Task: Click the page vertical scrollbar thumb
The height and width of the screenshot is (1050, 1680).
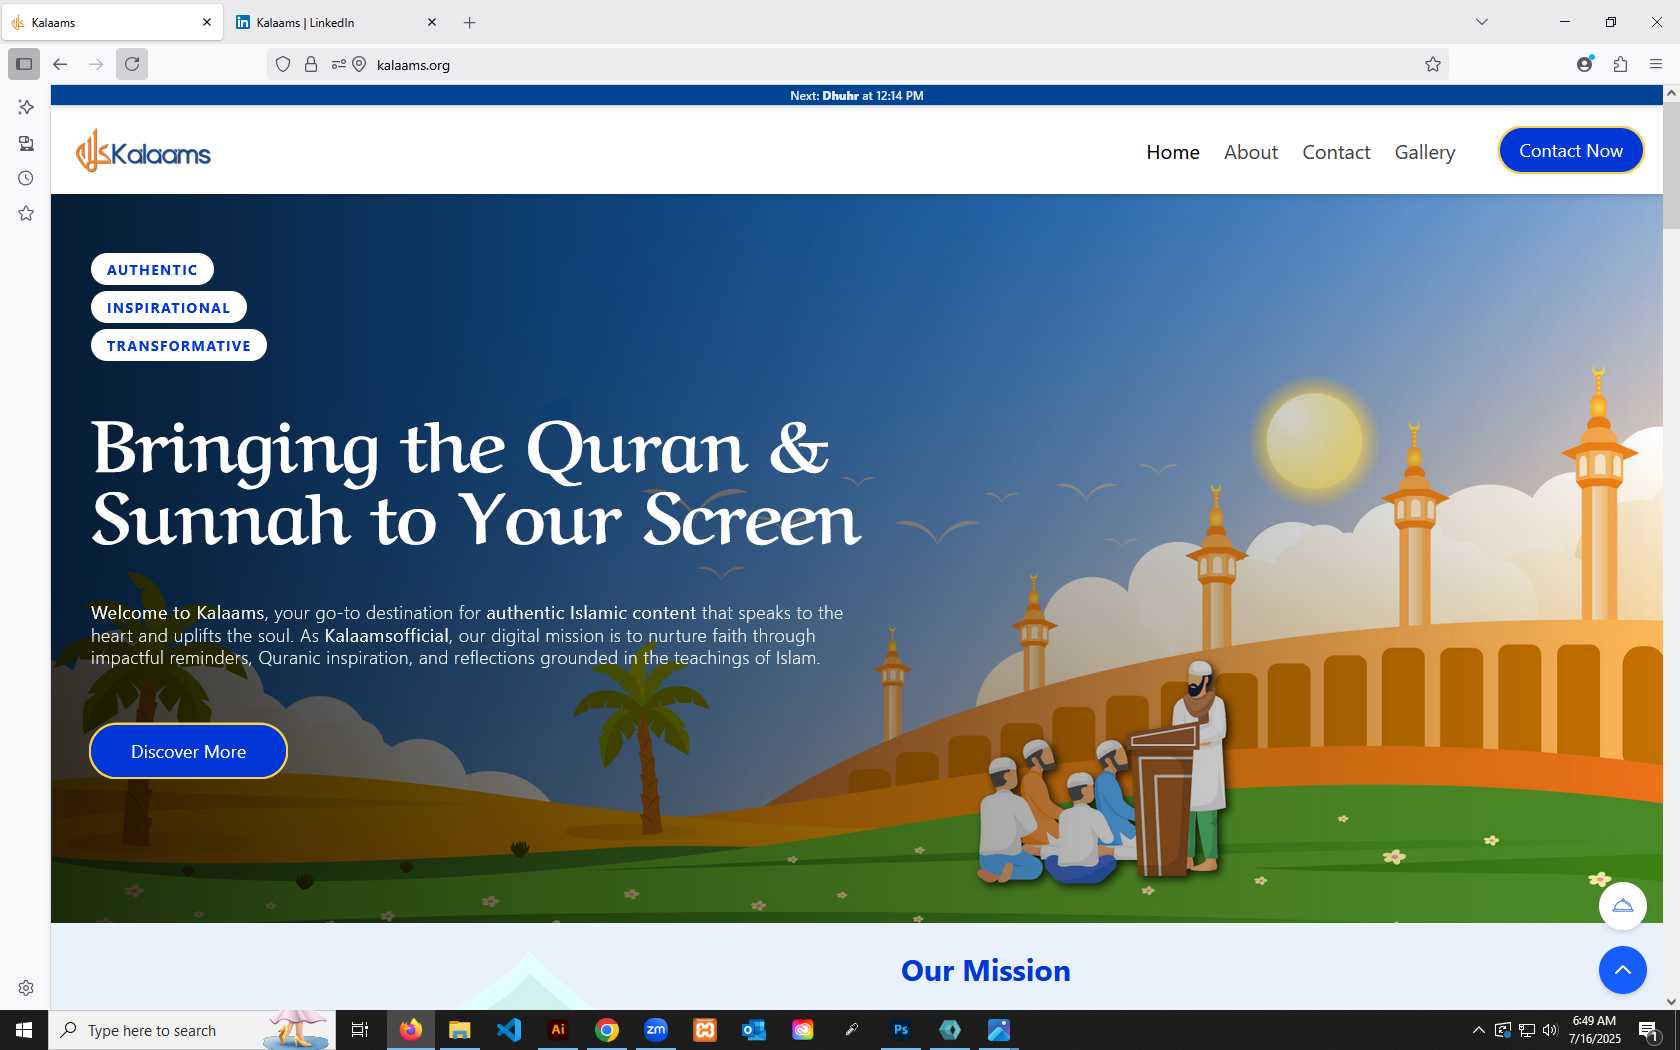Action: click(1671, 165)
